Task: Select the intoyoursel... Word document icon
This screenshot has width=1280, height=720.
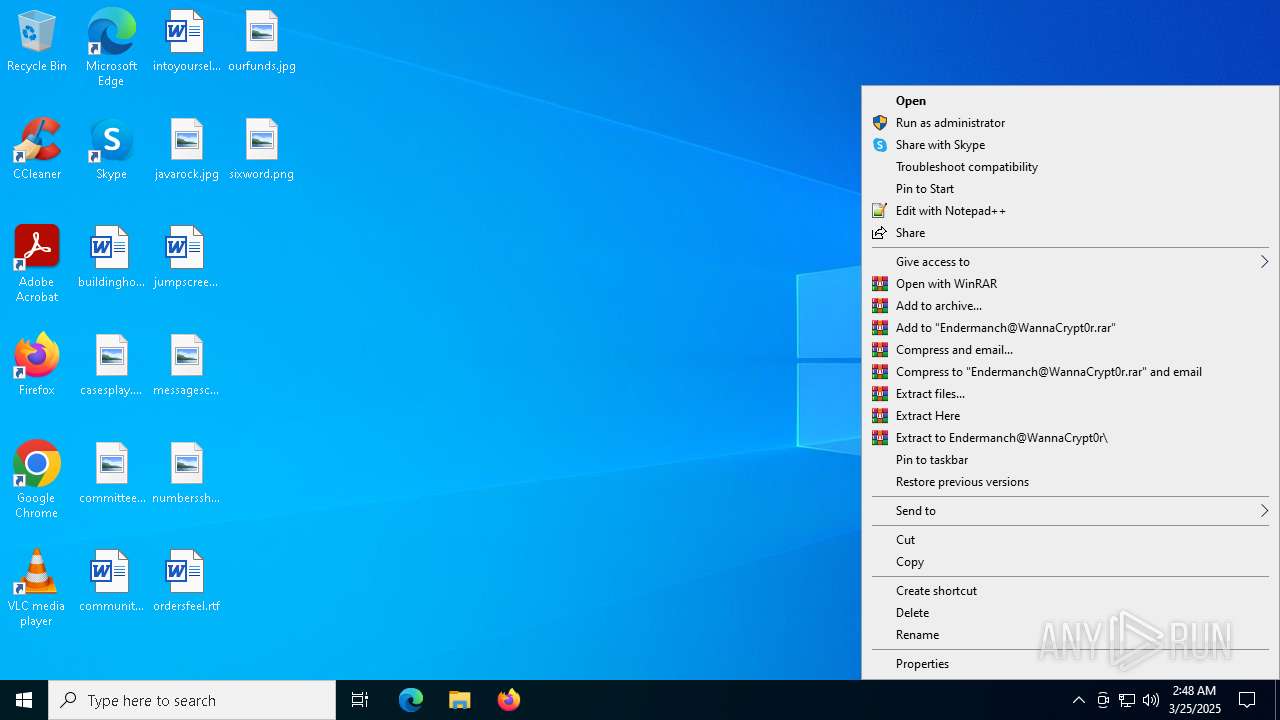Action: (186, 42)
